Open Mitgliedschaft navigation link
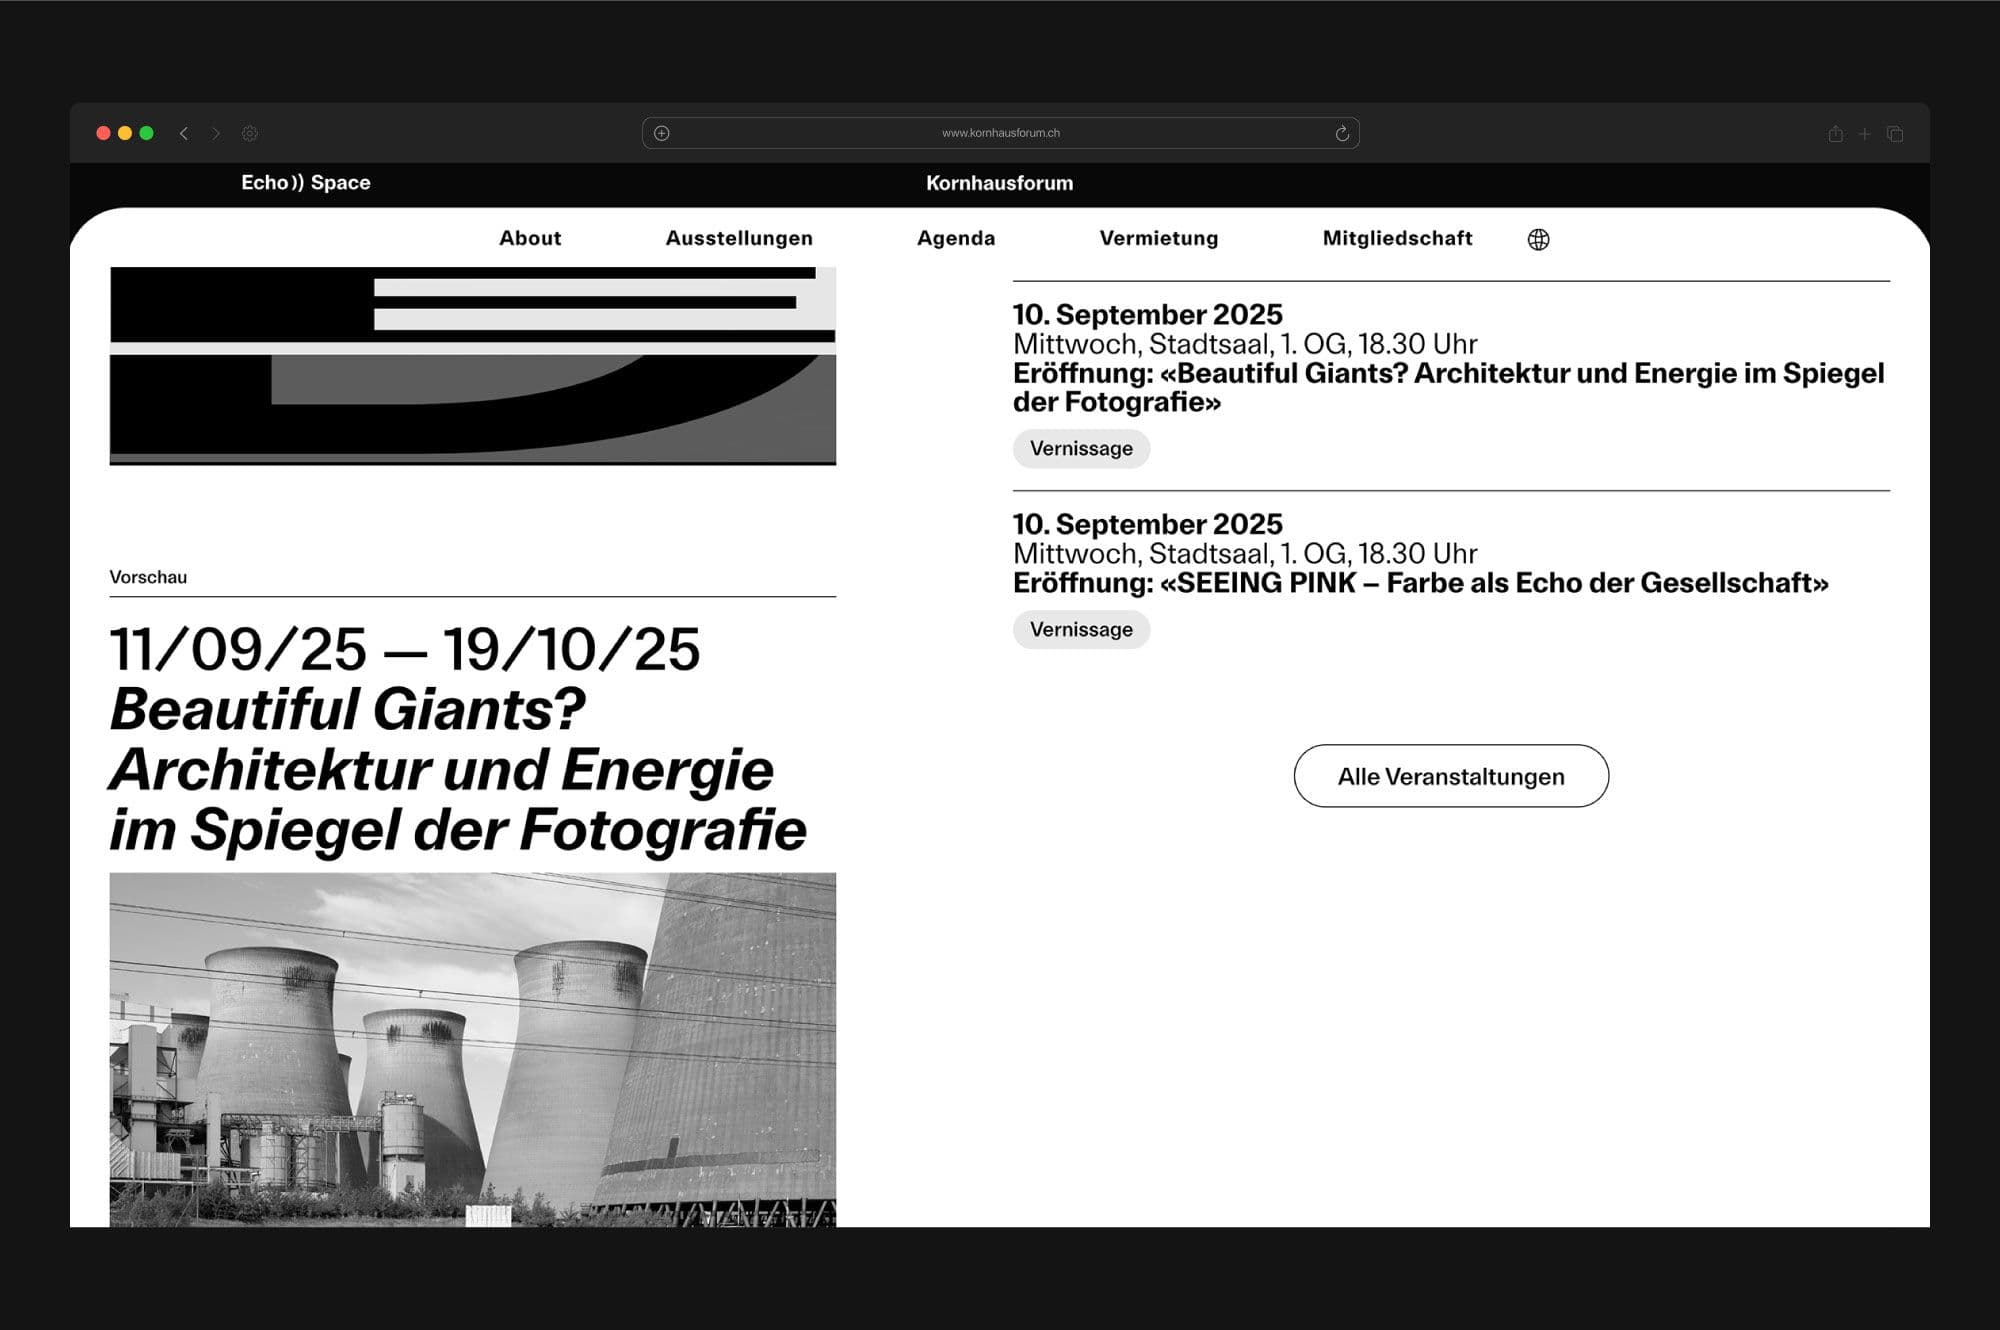Screen dimensions: 2000x1330 (x=1397, y=238)
